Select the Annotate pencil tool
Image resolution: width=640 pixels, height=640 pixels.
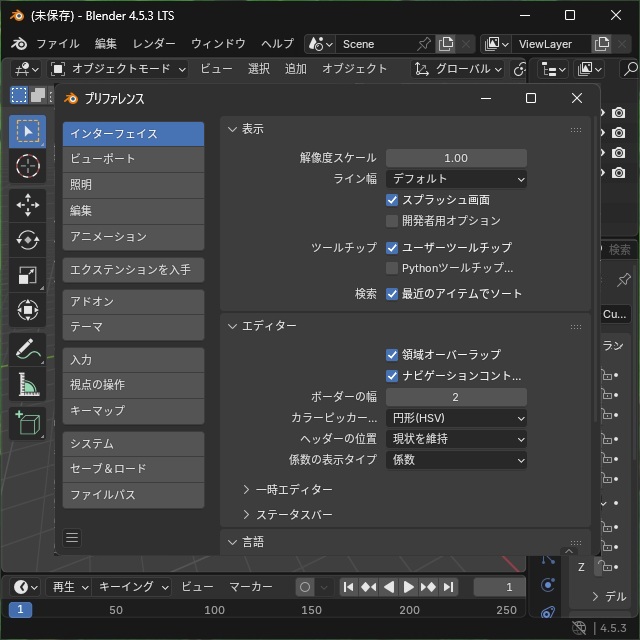tap(27, 349)
